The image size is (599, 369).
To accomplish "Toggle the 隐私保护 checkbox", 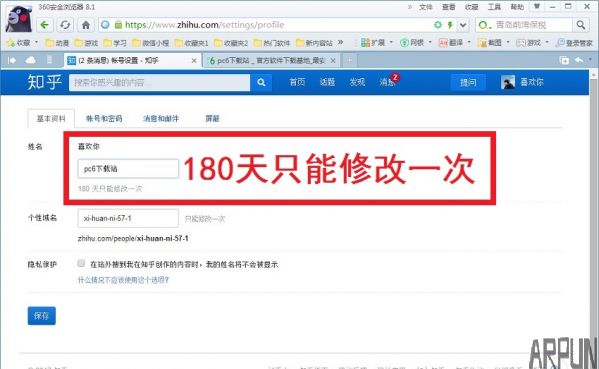I will [81, 263].
